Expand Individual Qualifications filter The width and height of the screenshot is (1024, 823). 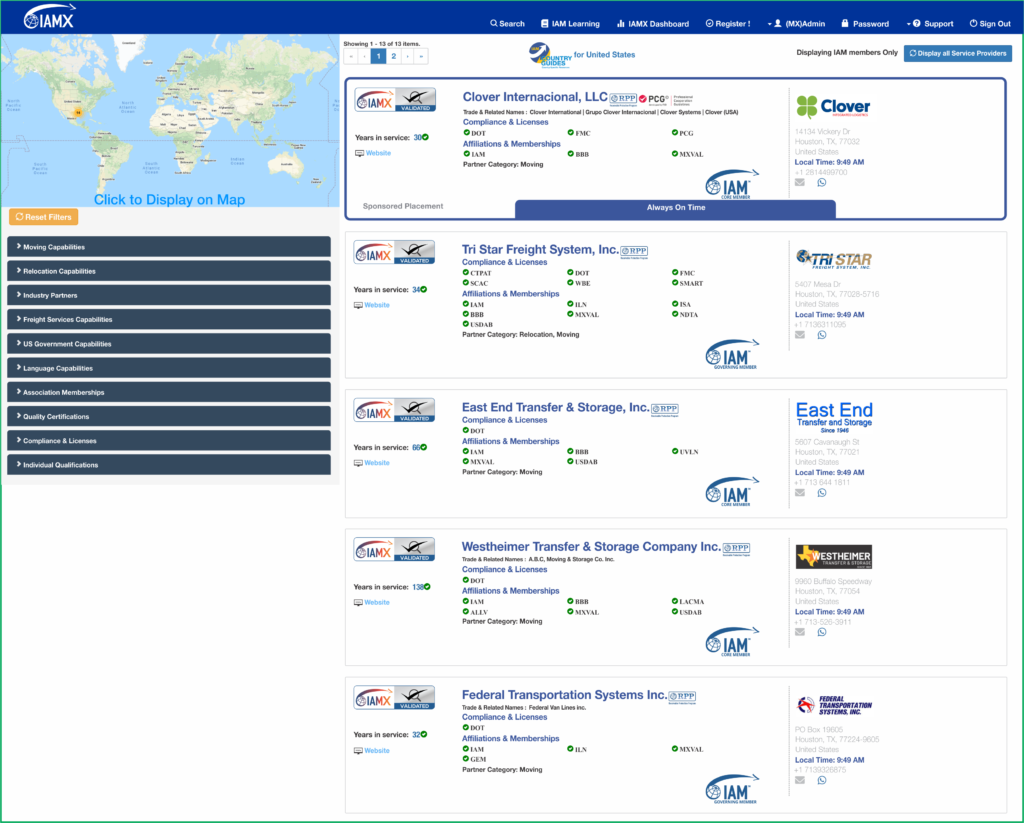click(x=169, y=465)
